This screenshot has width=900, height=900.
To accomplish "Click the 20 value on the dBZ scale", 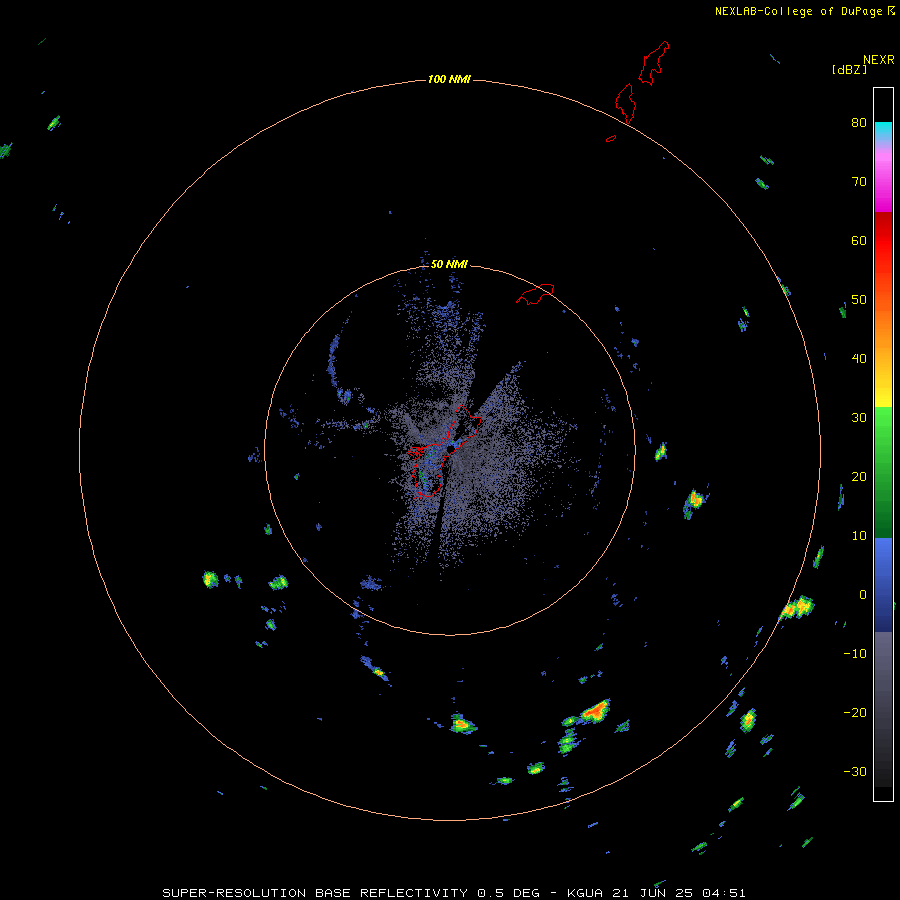I will [859, 476].
